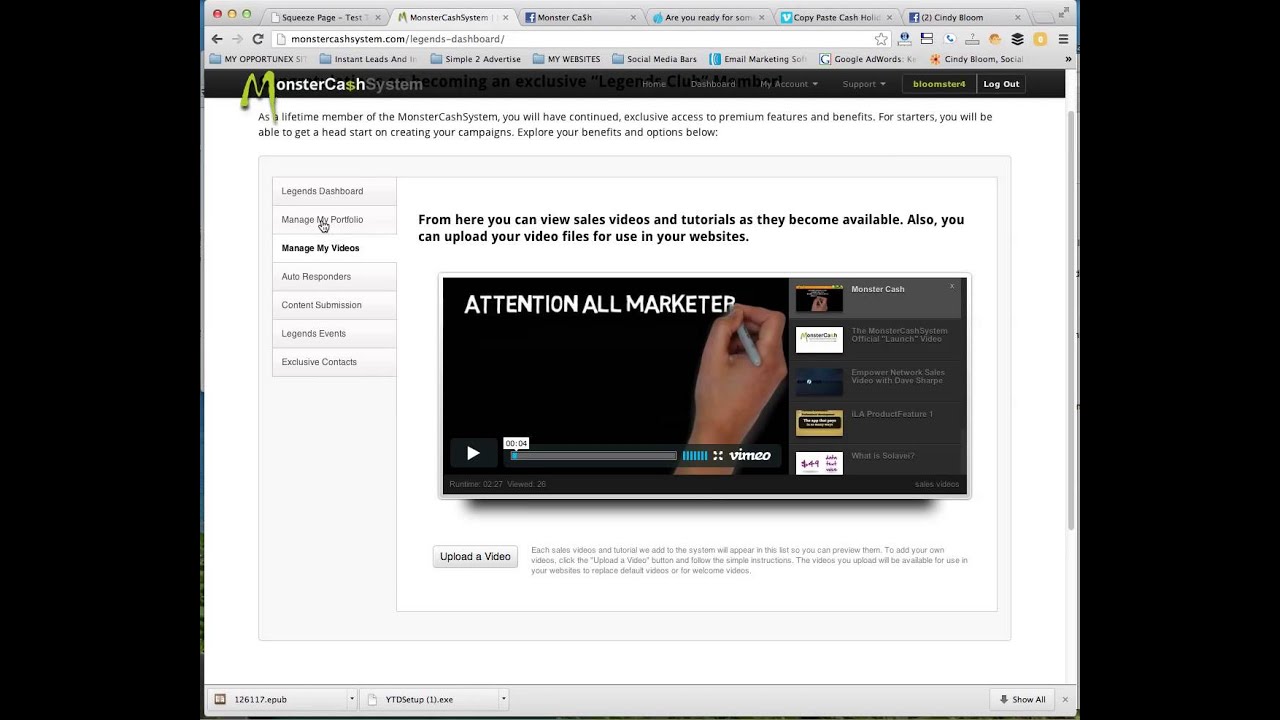Click the Upload a Video button
1280x720 pixels.
pos(475,557)
